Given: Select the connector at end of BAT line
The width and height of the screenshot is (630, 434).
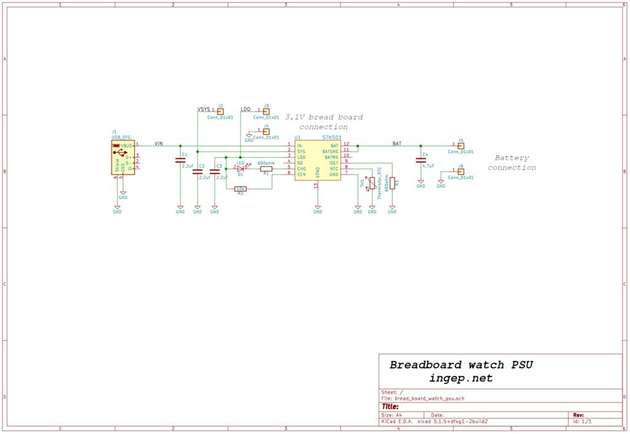Looking at the screenshot, I should (461, 146).
